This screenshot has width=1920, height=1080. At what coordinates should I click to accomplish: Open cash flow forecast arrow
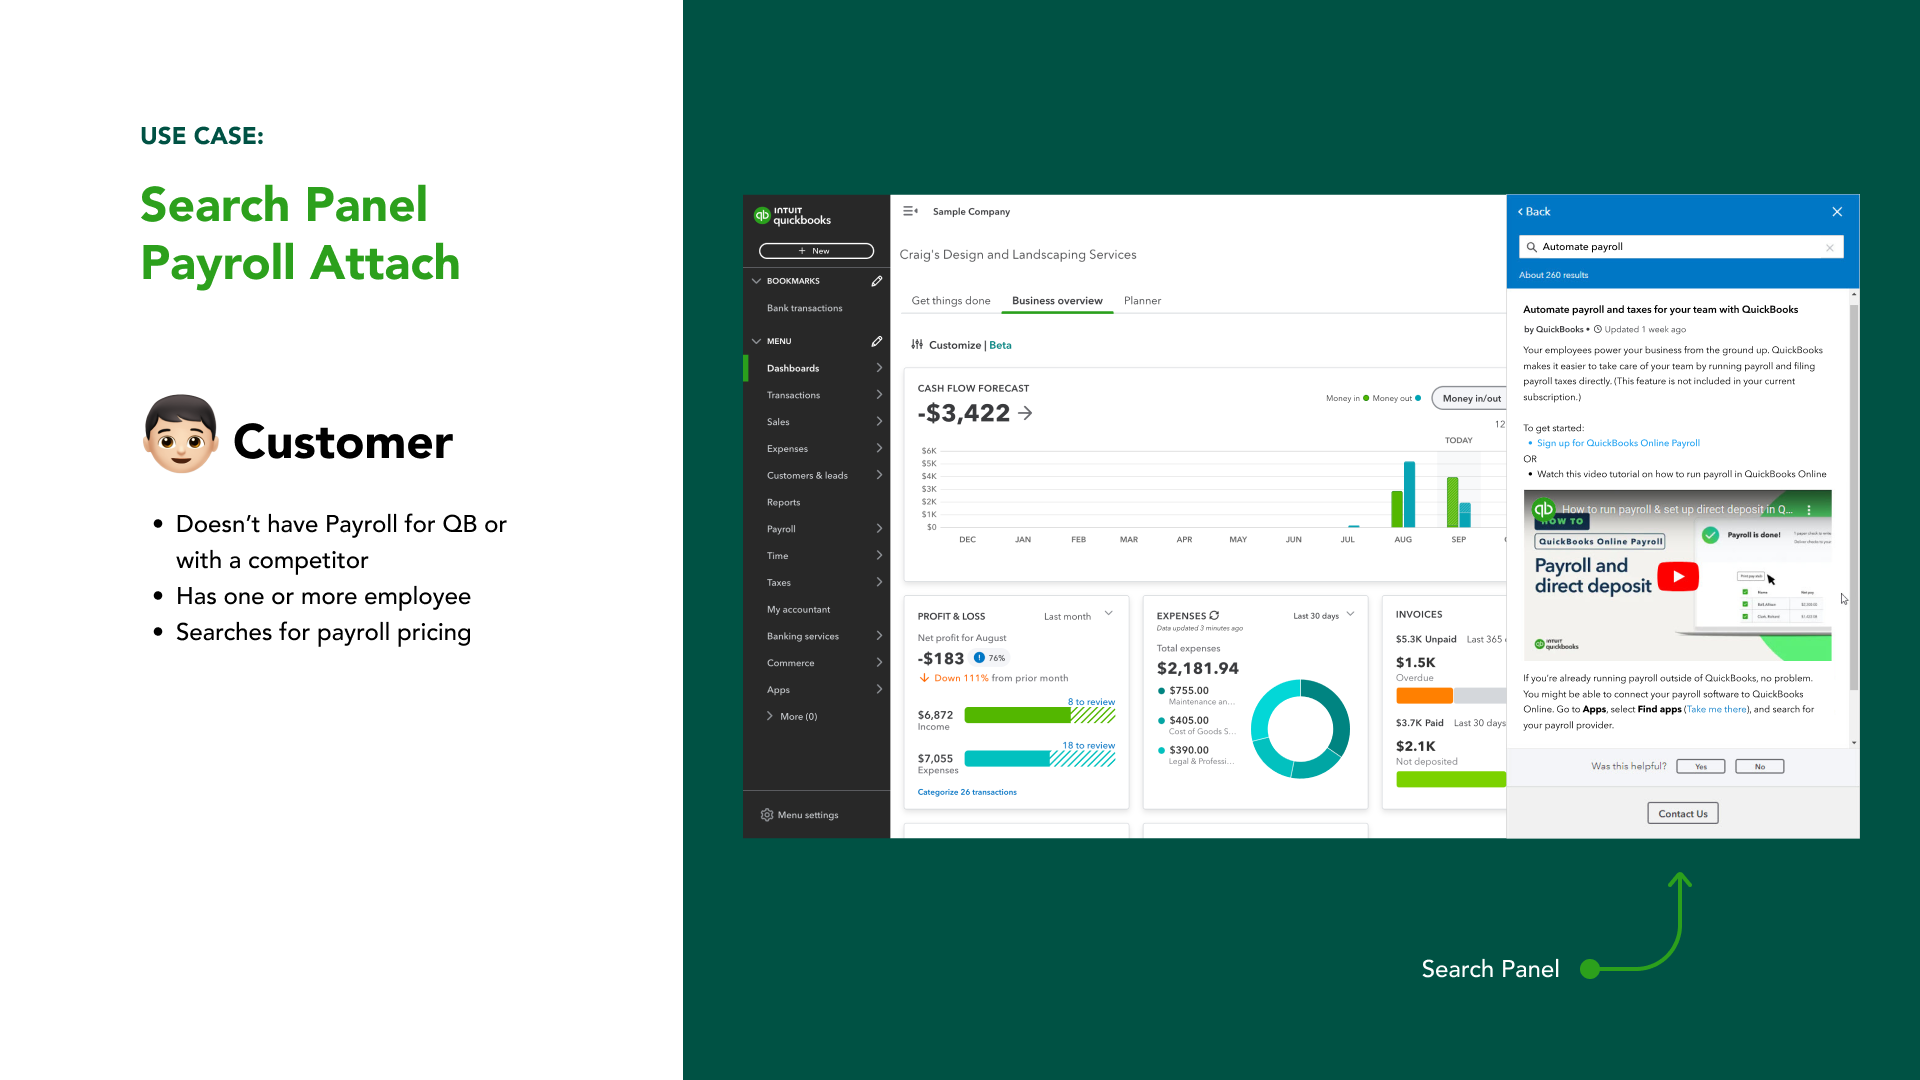click(x=1025, y=413)
